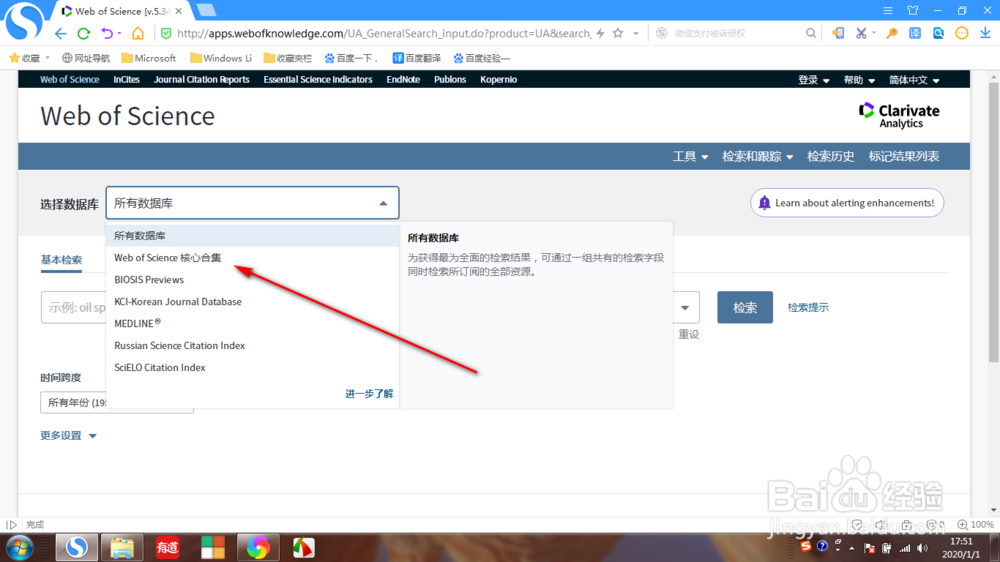Click the key password manager icon
The image size is (1000, 562).
pyautogui.click(x=892, y=33)
